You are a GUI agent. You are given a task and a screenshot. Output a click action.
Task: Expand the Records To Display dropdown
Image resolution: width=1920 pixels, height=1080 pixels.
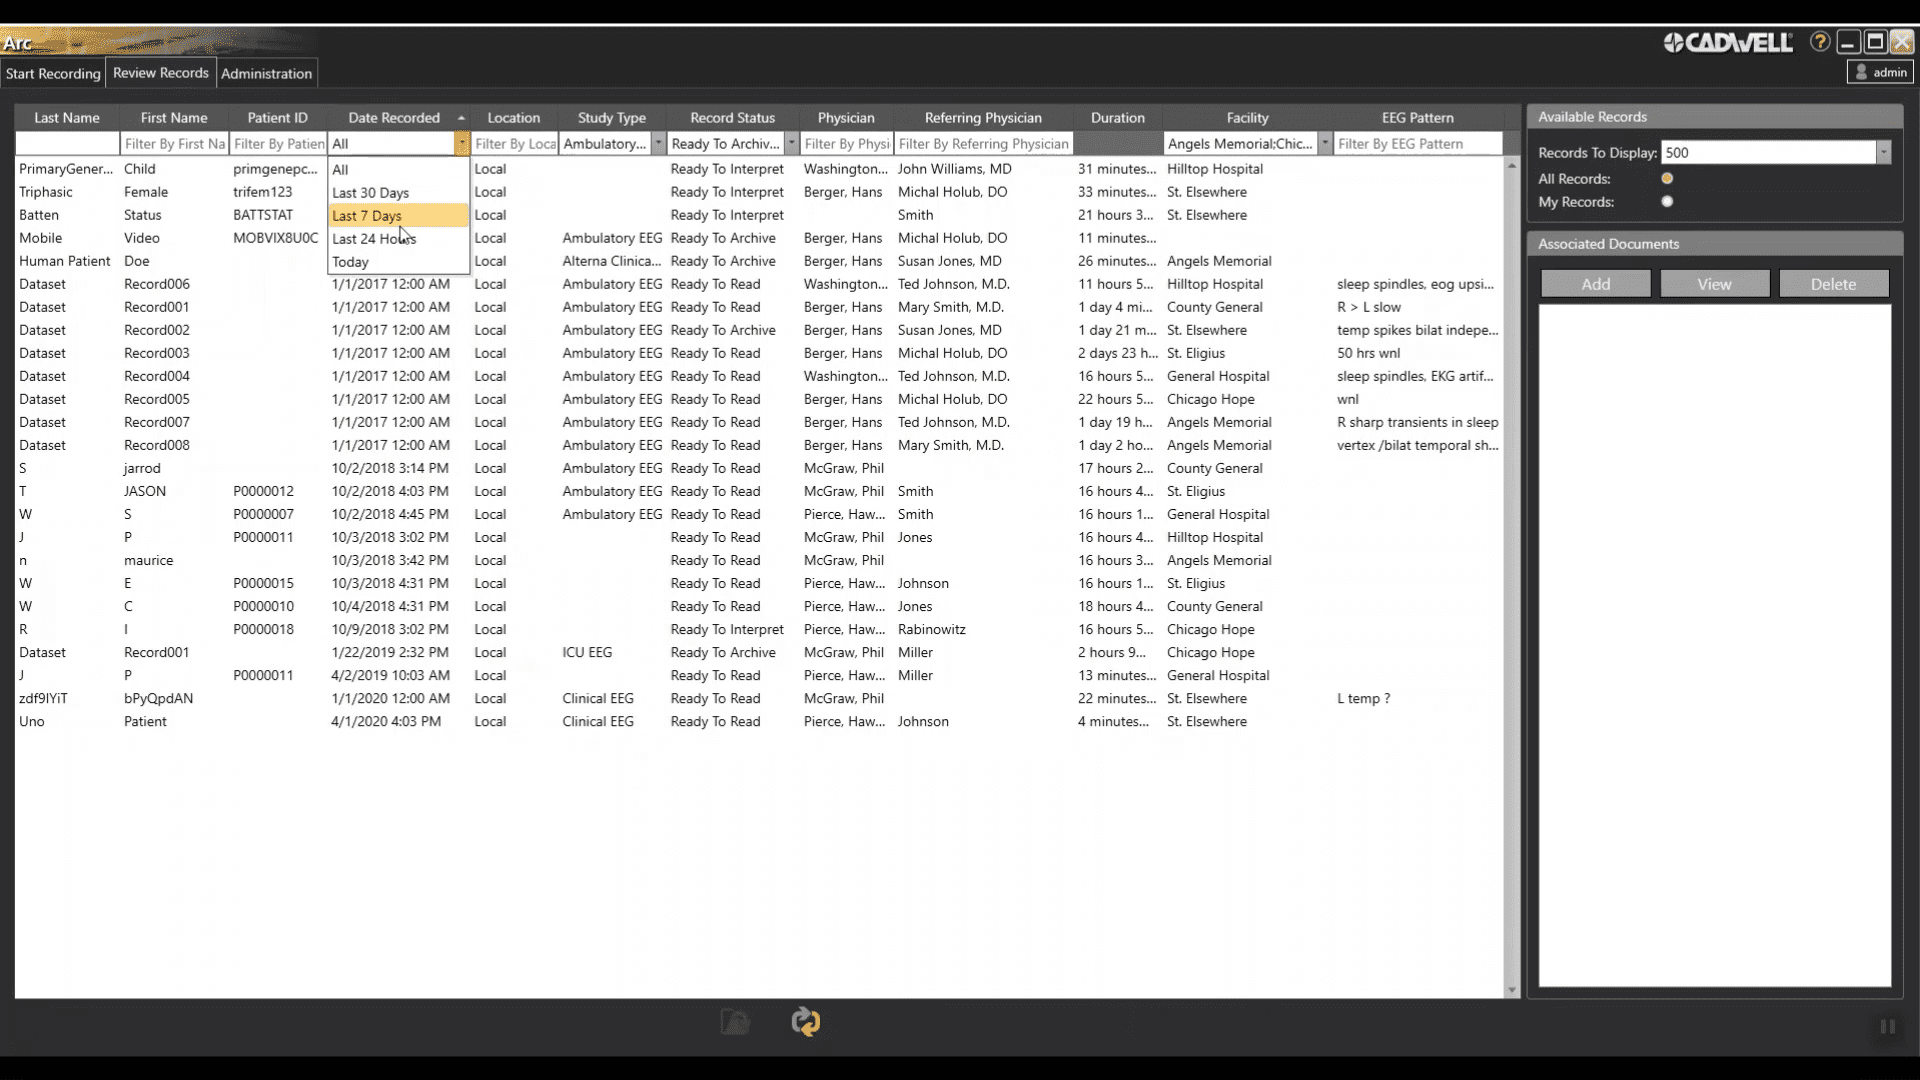[x=1883, y=153]
